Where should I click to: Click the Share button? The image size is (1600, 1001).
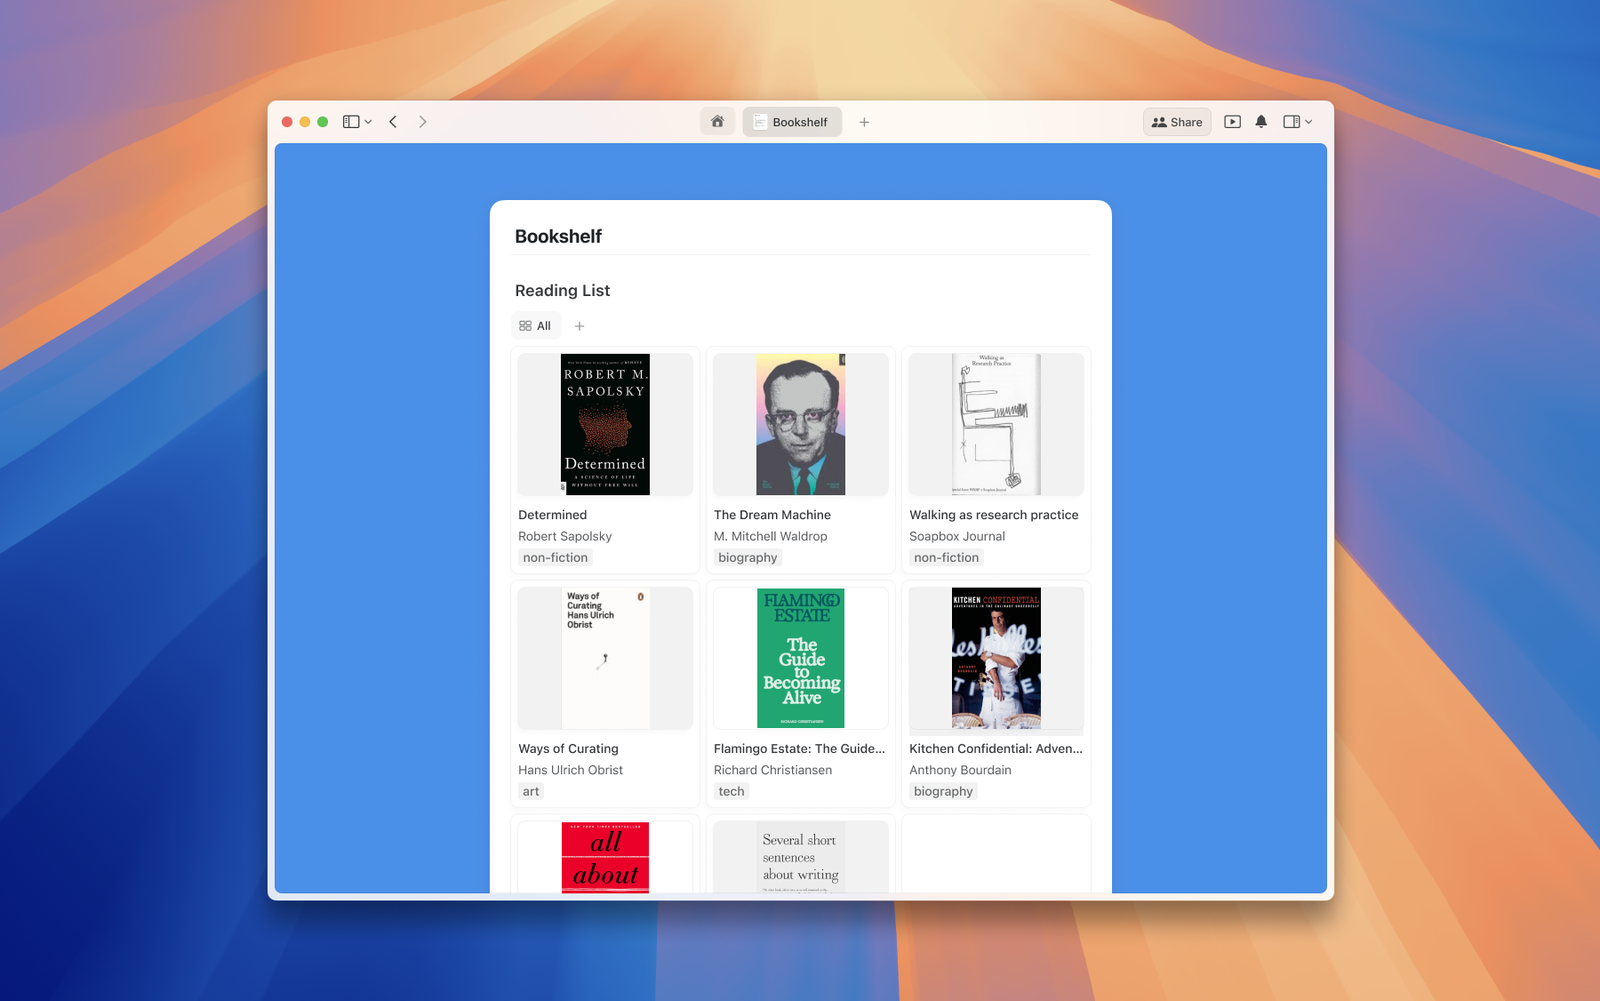(1177, 122)
